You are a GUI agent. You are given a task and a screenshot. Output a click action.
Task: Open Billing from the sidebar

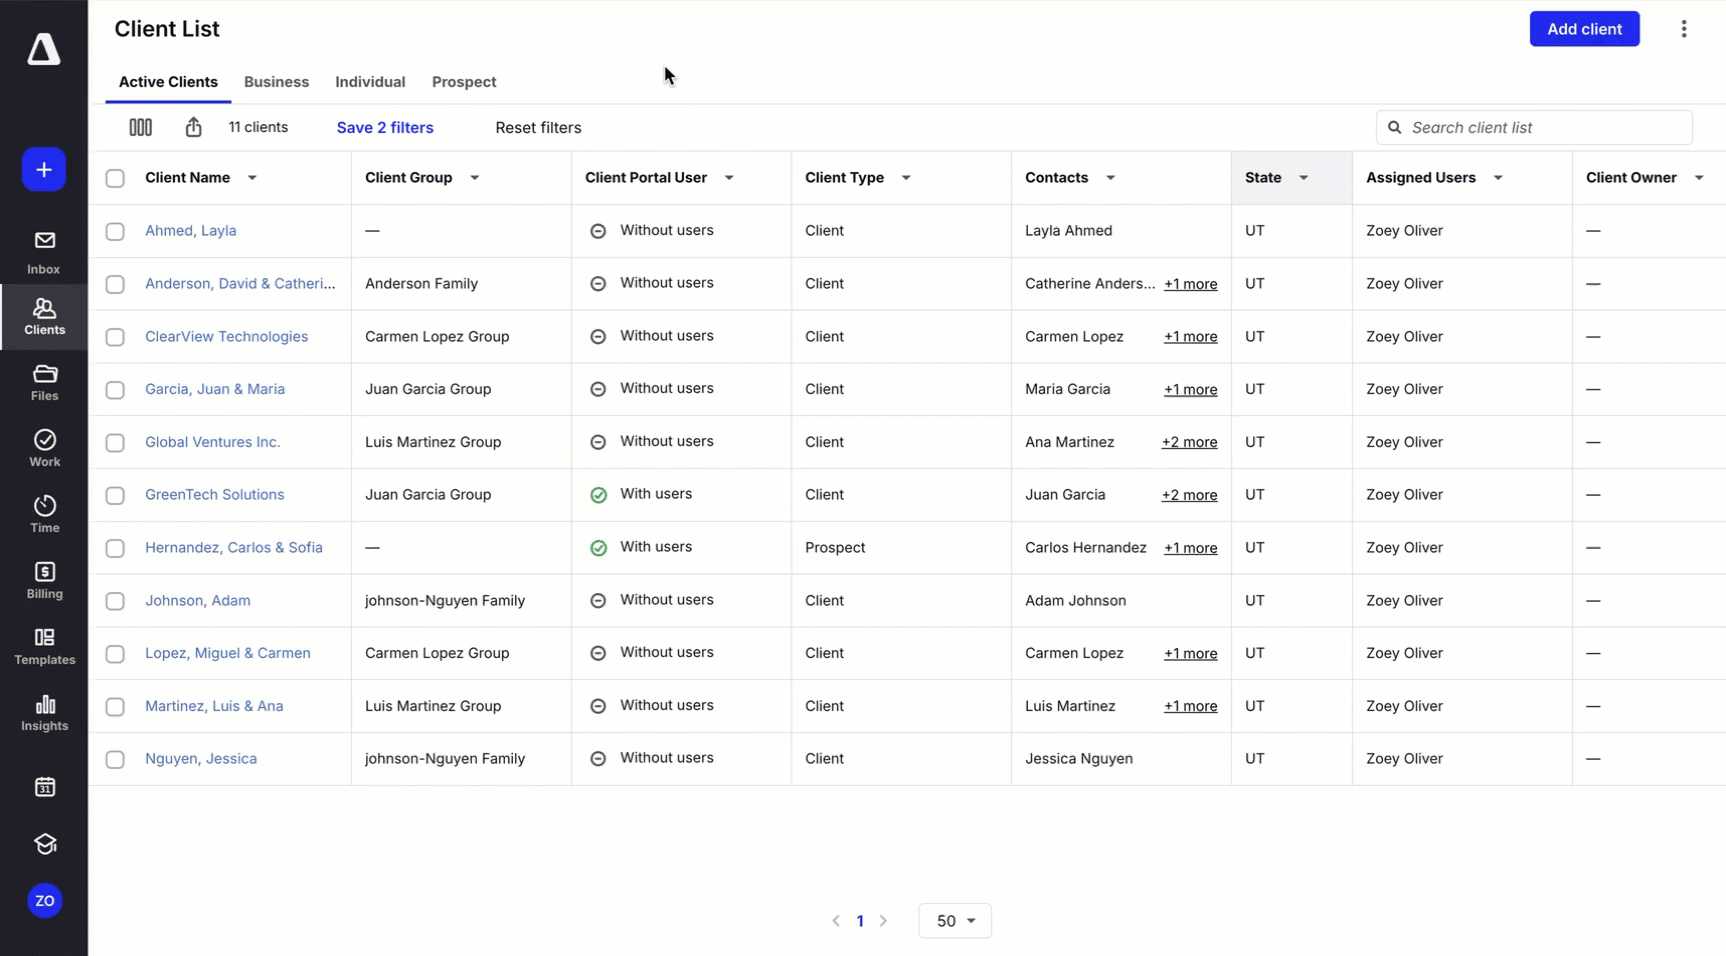click(x=44, y=580)
